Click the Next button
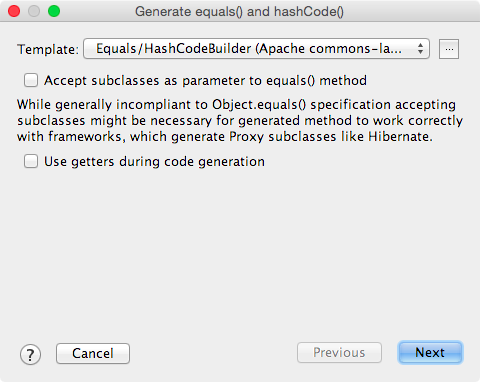This screenshot has height=382, width=480. pos(430,352)
